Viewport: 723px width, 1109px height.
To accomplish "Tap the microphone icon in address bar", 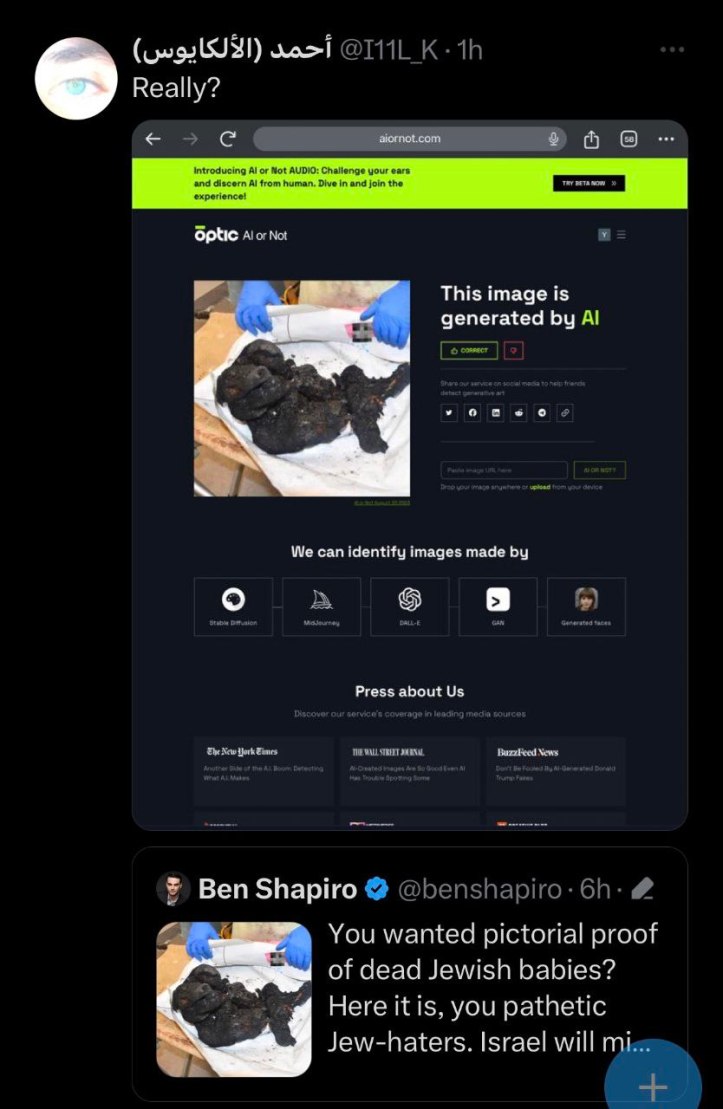I will (553, 139).
